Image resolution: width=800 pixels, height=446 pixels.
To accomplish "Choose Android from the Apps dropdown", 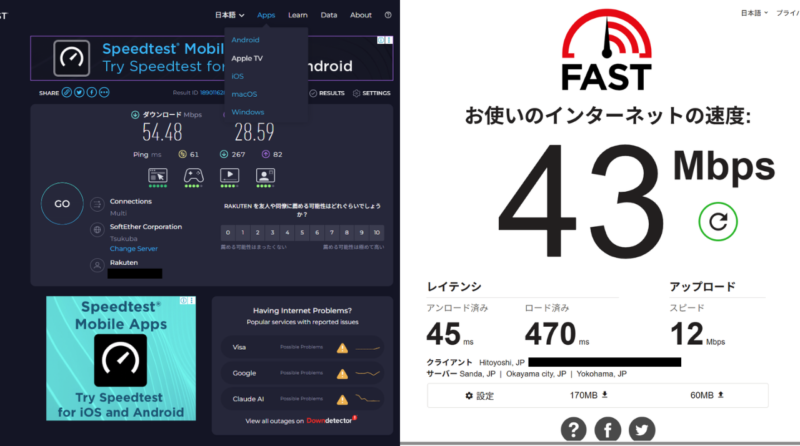I will pyautogui.click(x=245, y=40).
